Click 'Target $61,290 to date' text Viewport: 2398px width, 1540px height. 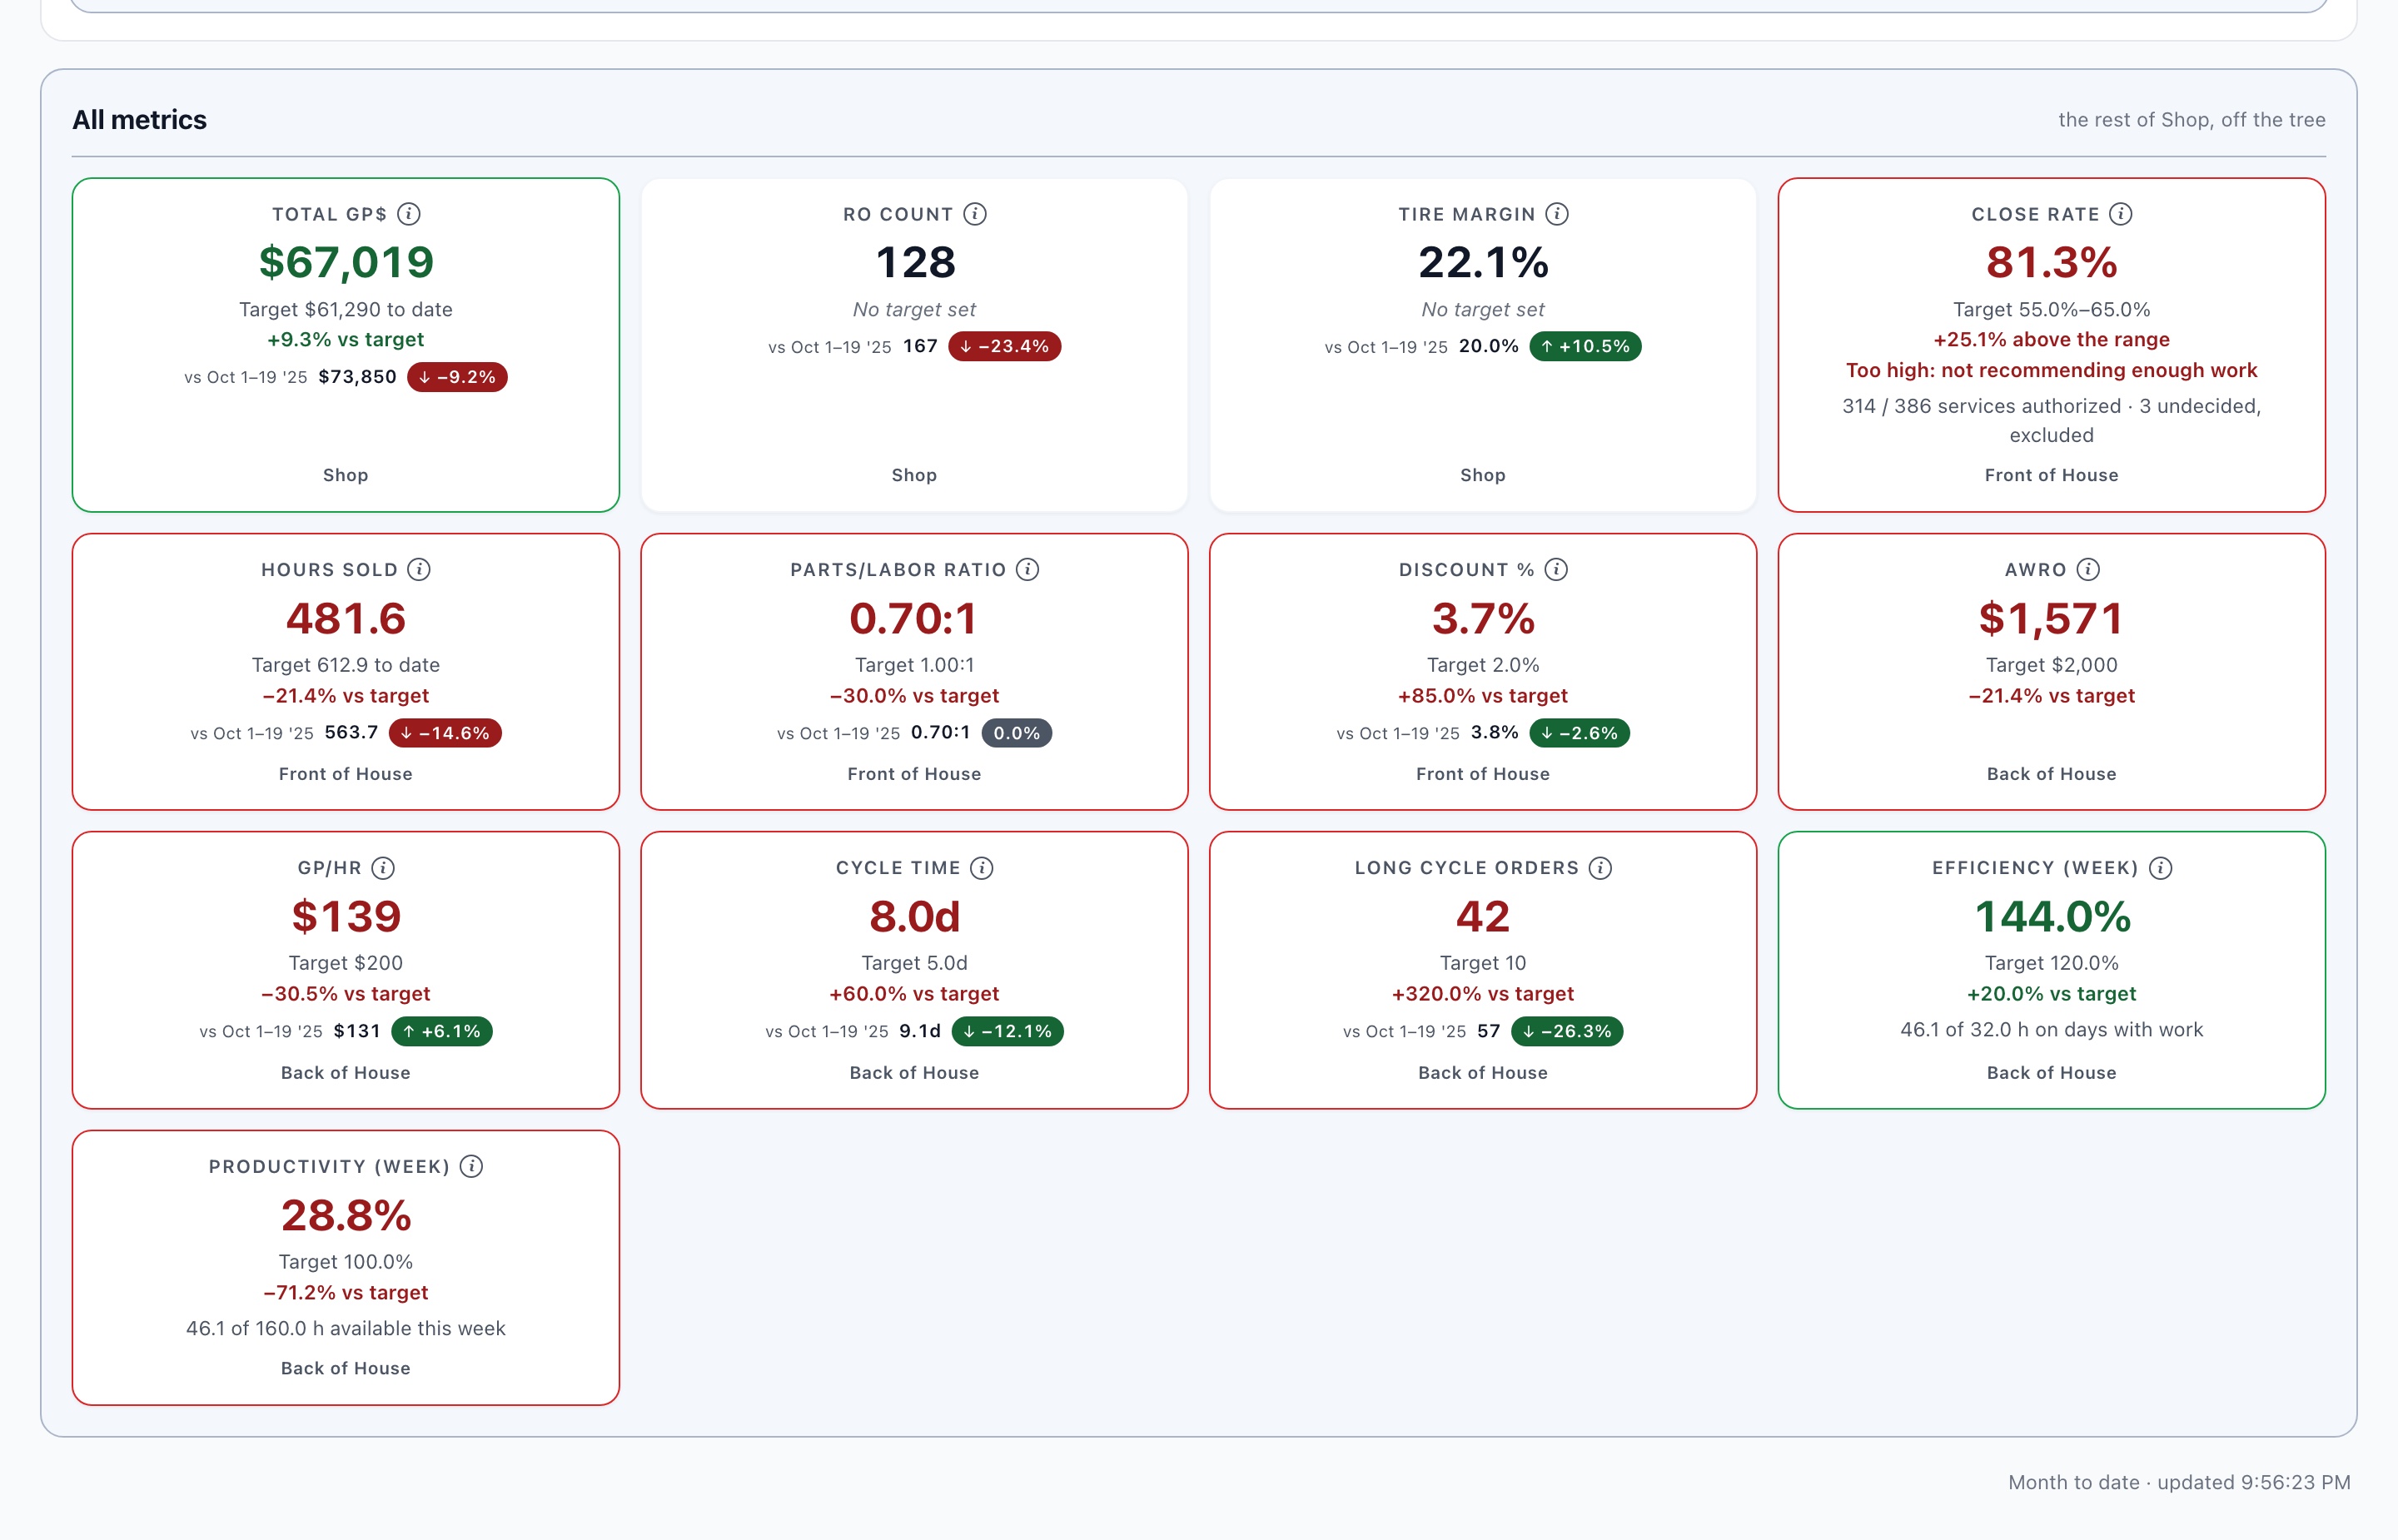(346, 309)
